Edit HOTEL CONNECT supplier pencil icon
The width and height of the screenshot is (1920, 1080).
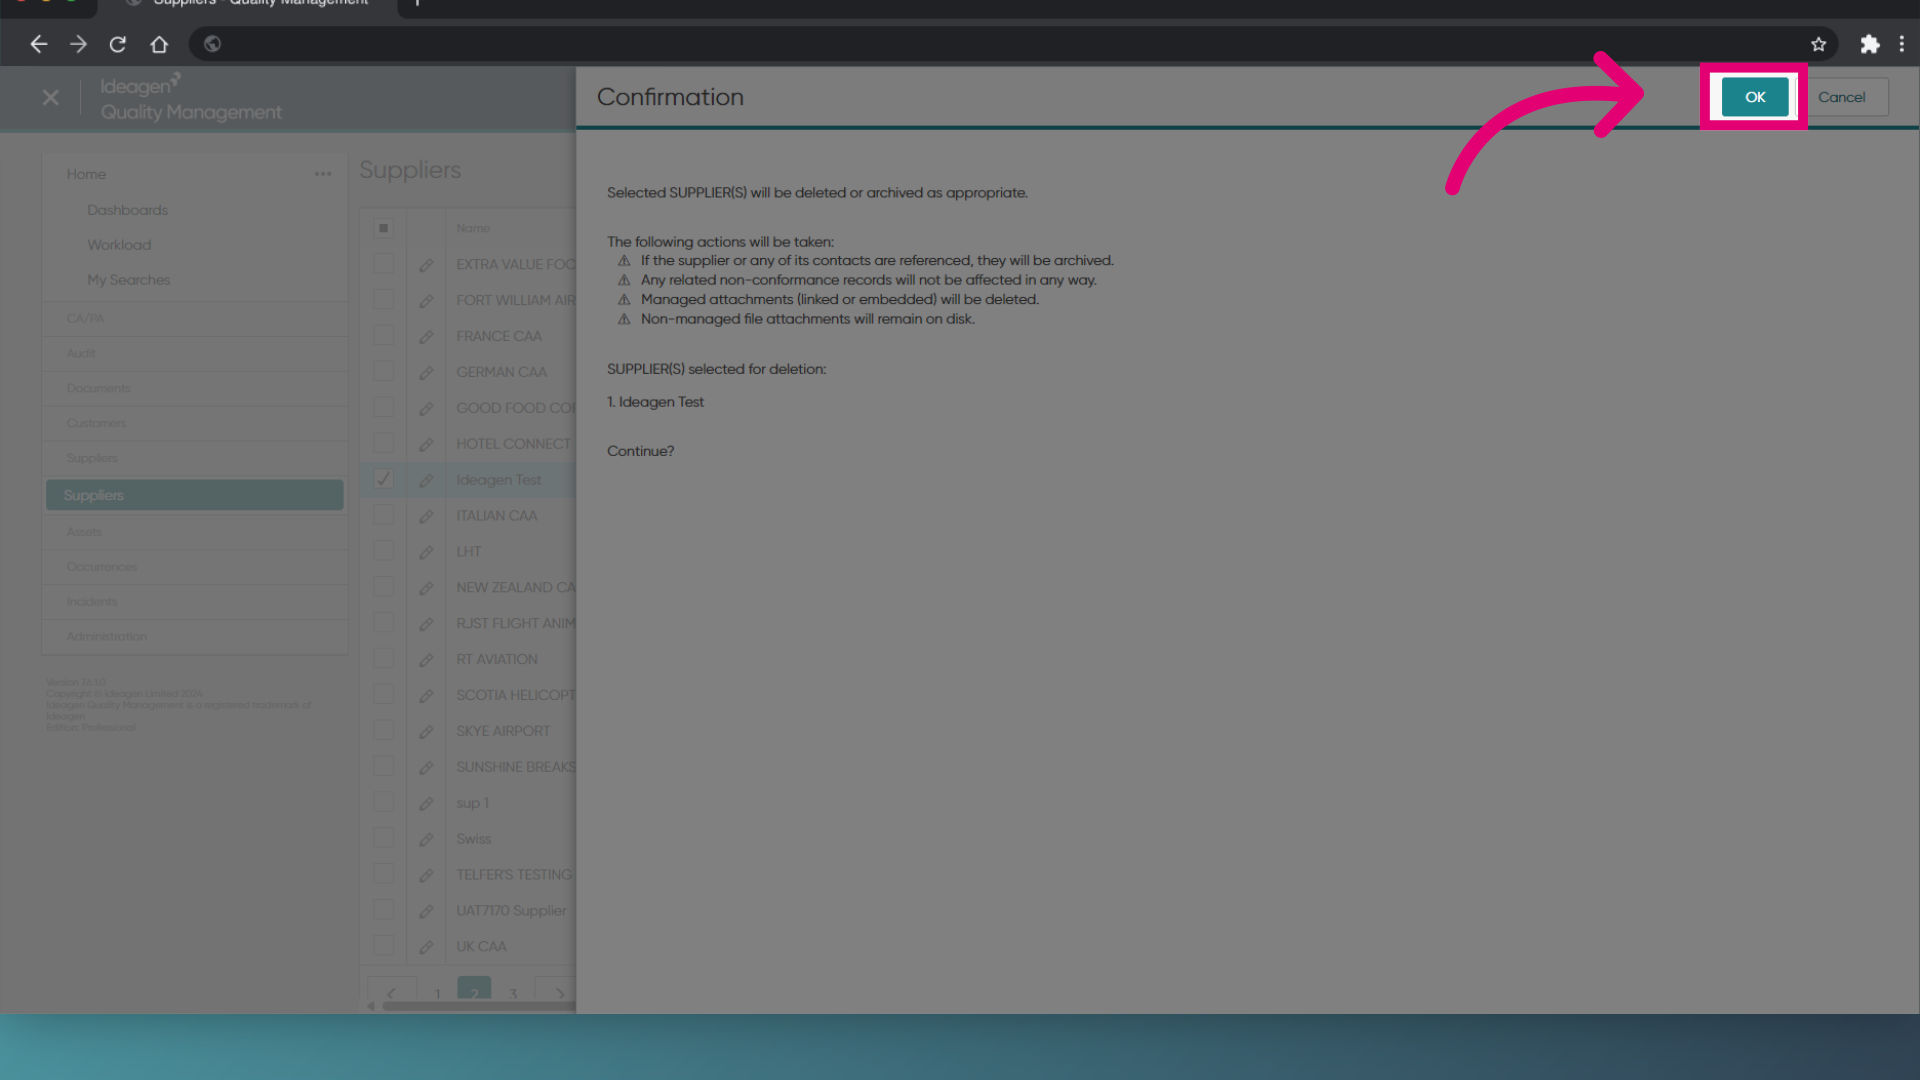[x=426, y=444]
